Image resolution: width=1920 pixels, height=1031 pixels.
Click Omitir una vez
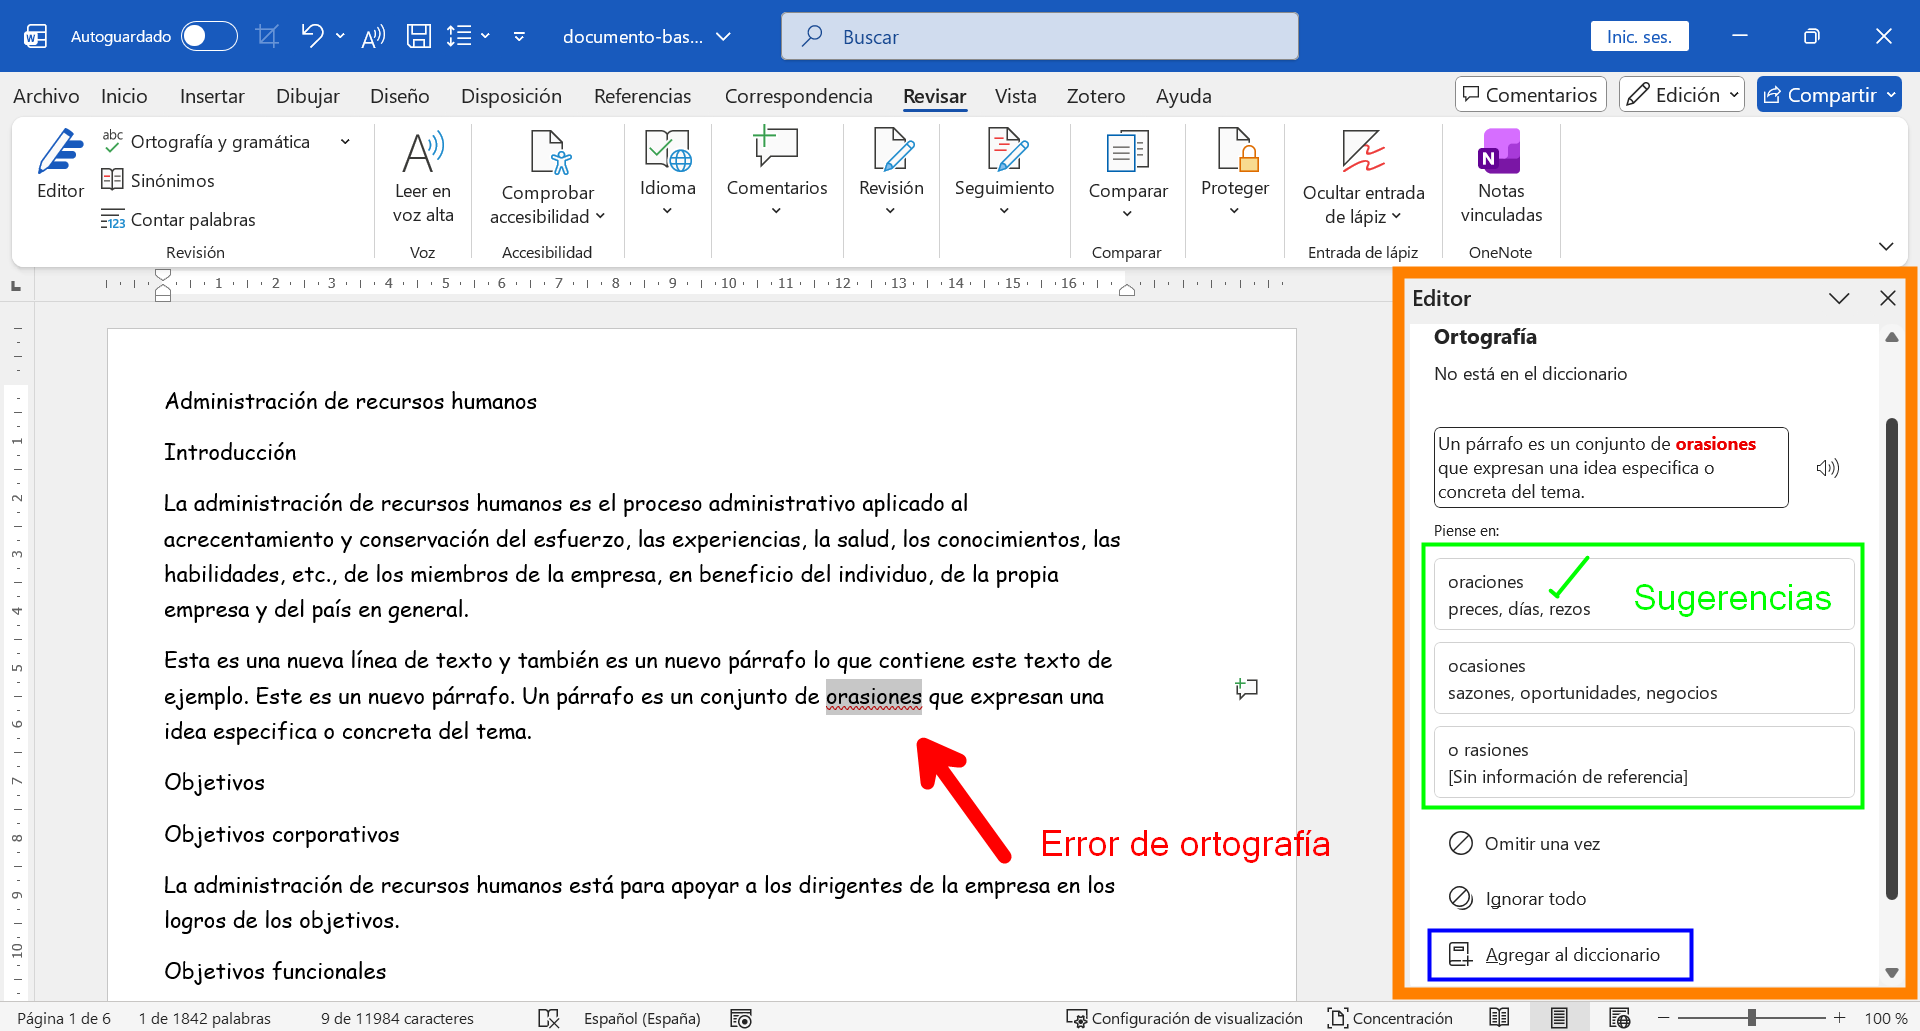[1542, 843]
